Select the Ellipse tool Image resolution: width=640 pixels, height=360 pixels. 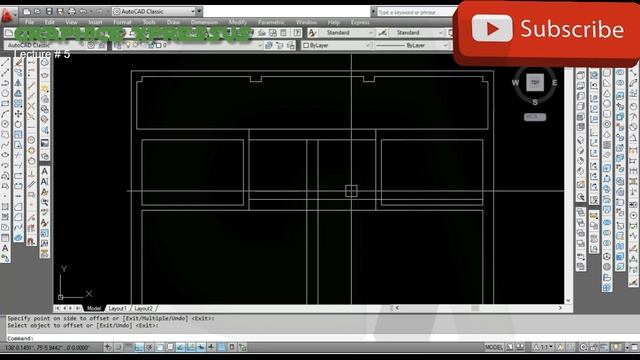click(5, 155)
